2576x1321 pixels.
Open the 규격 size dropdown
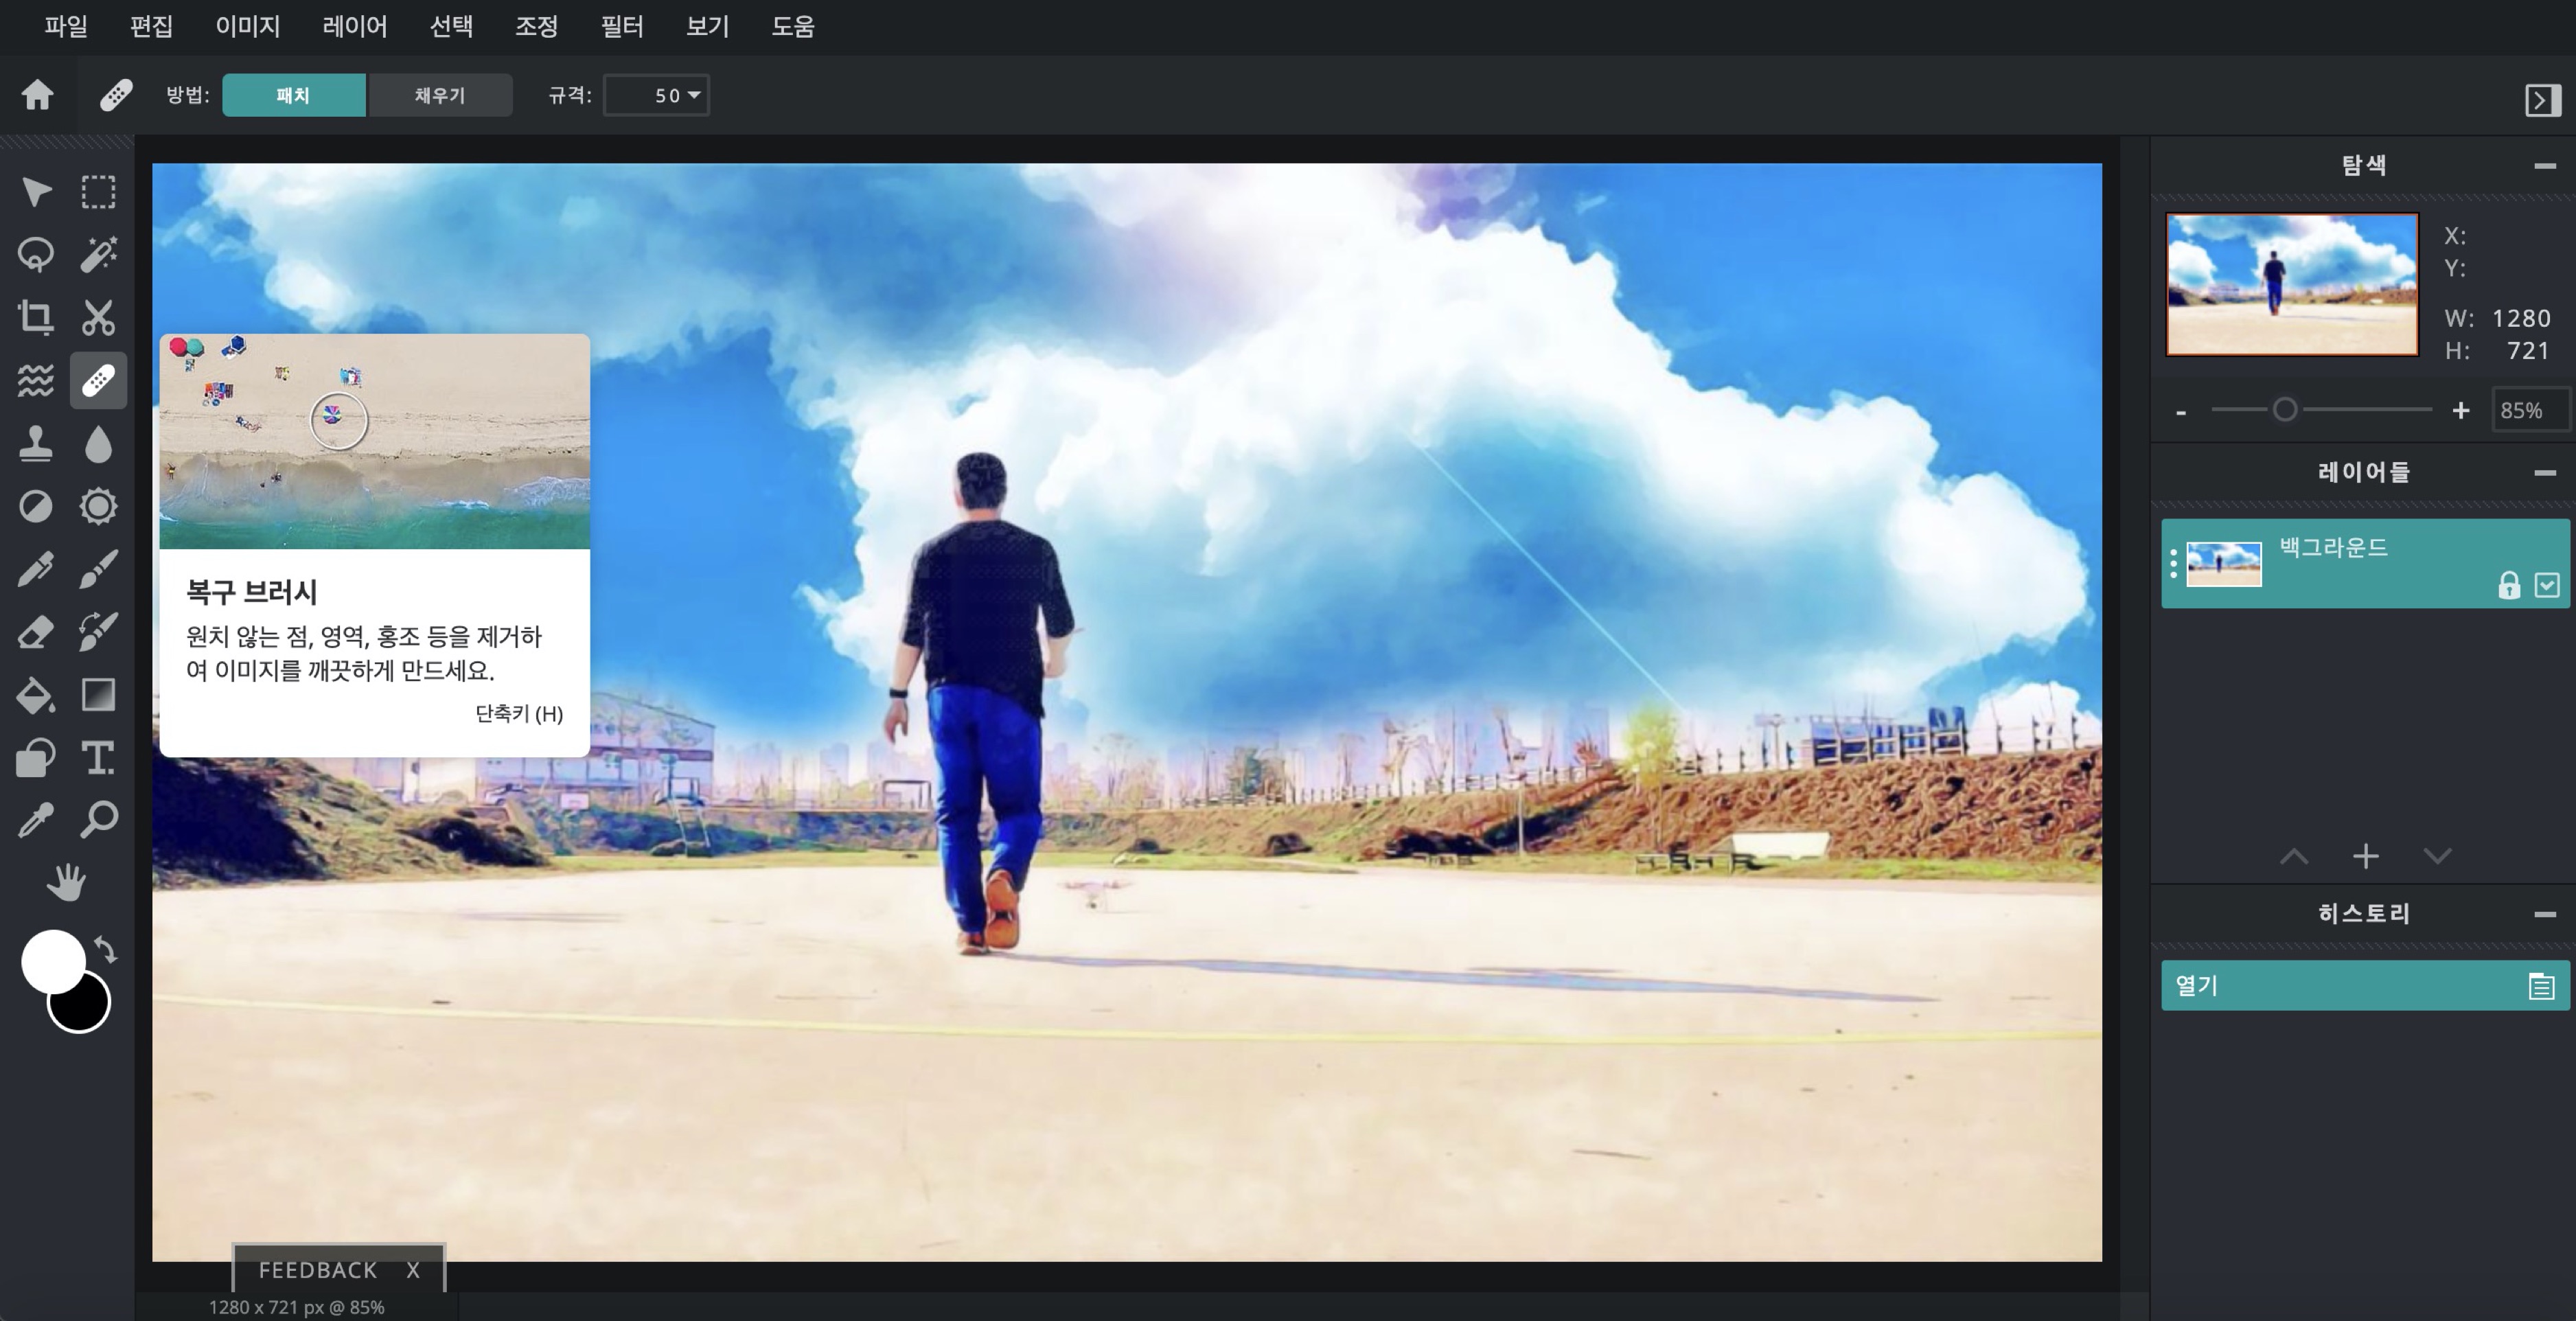[657, 95]
